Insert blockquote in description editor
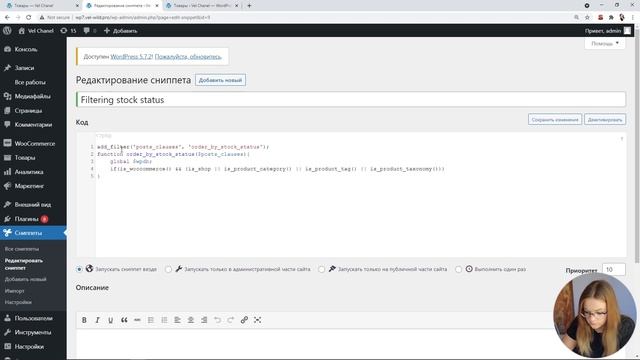The height and width of the screenshot is (360, 640). coord(124,320)
